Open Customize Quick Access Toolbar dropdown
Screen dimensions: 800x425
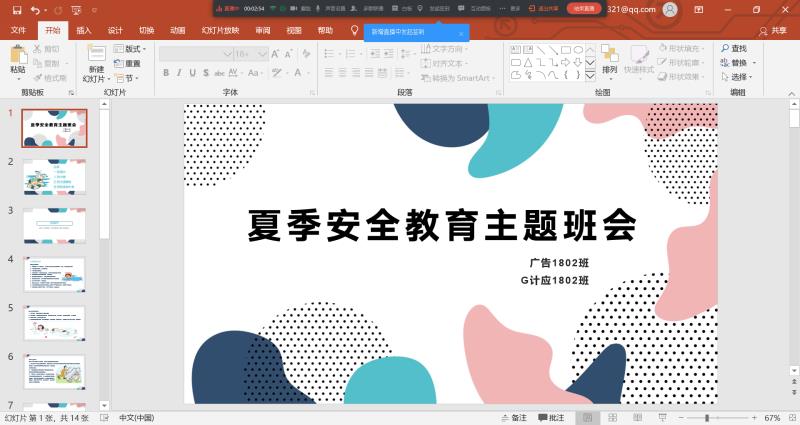[x=94, y=10]
